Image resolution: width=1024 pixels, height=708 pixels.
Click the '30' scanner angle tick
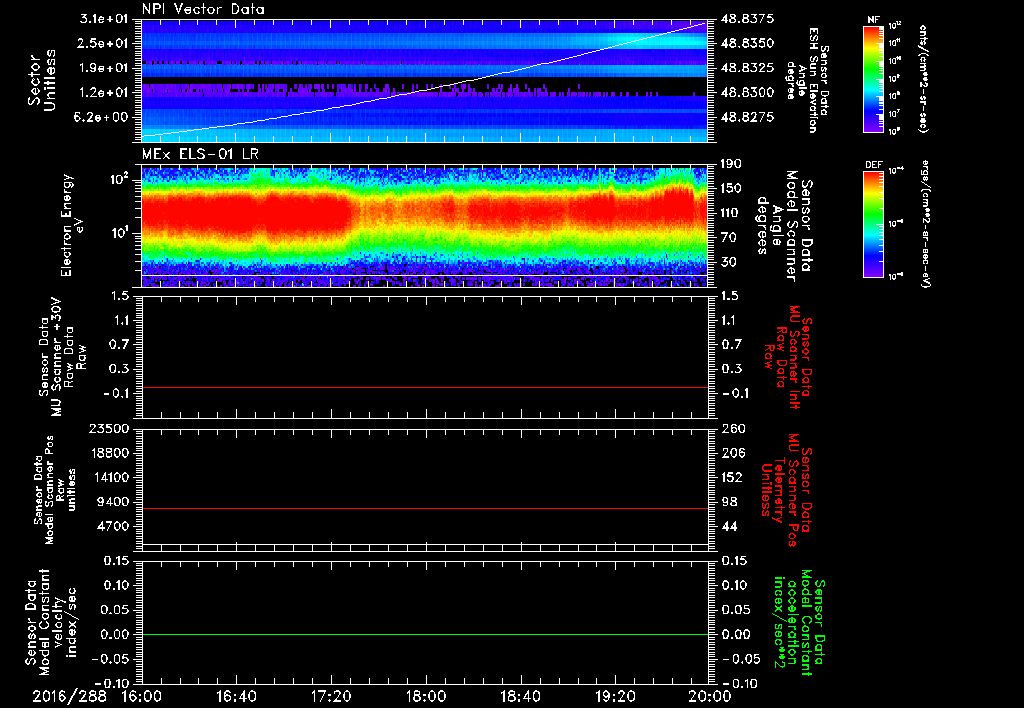click(x=728, y=262)
